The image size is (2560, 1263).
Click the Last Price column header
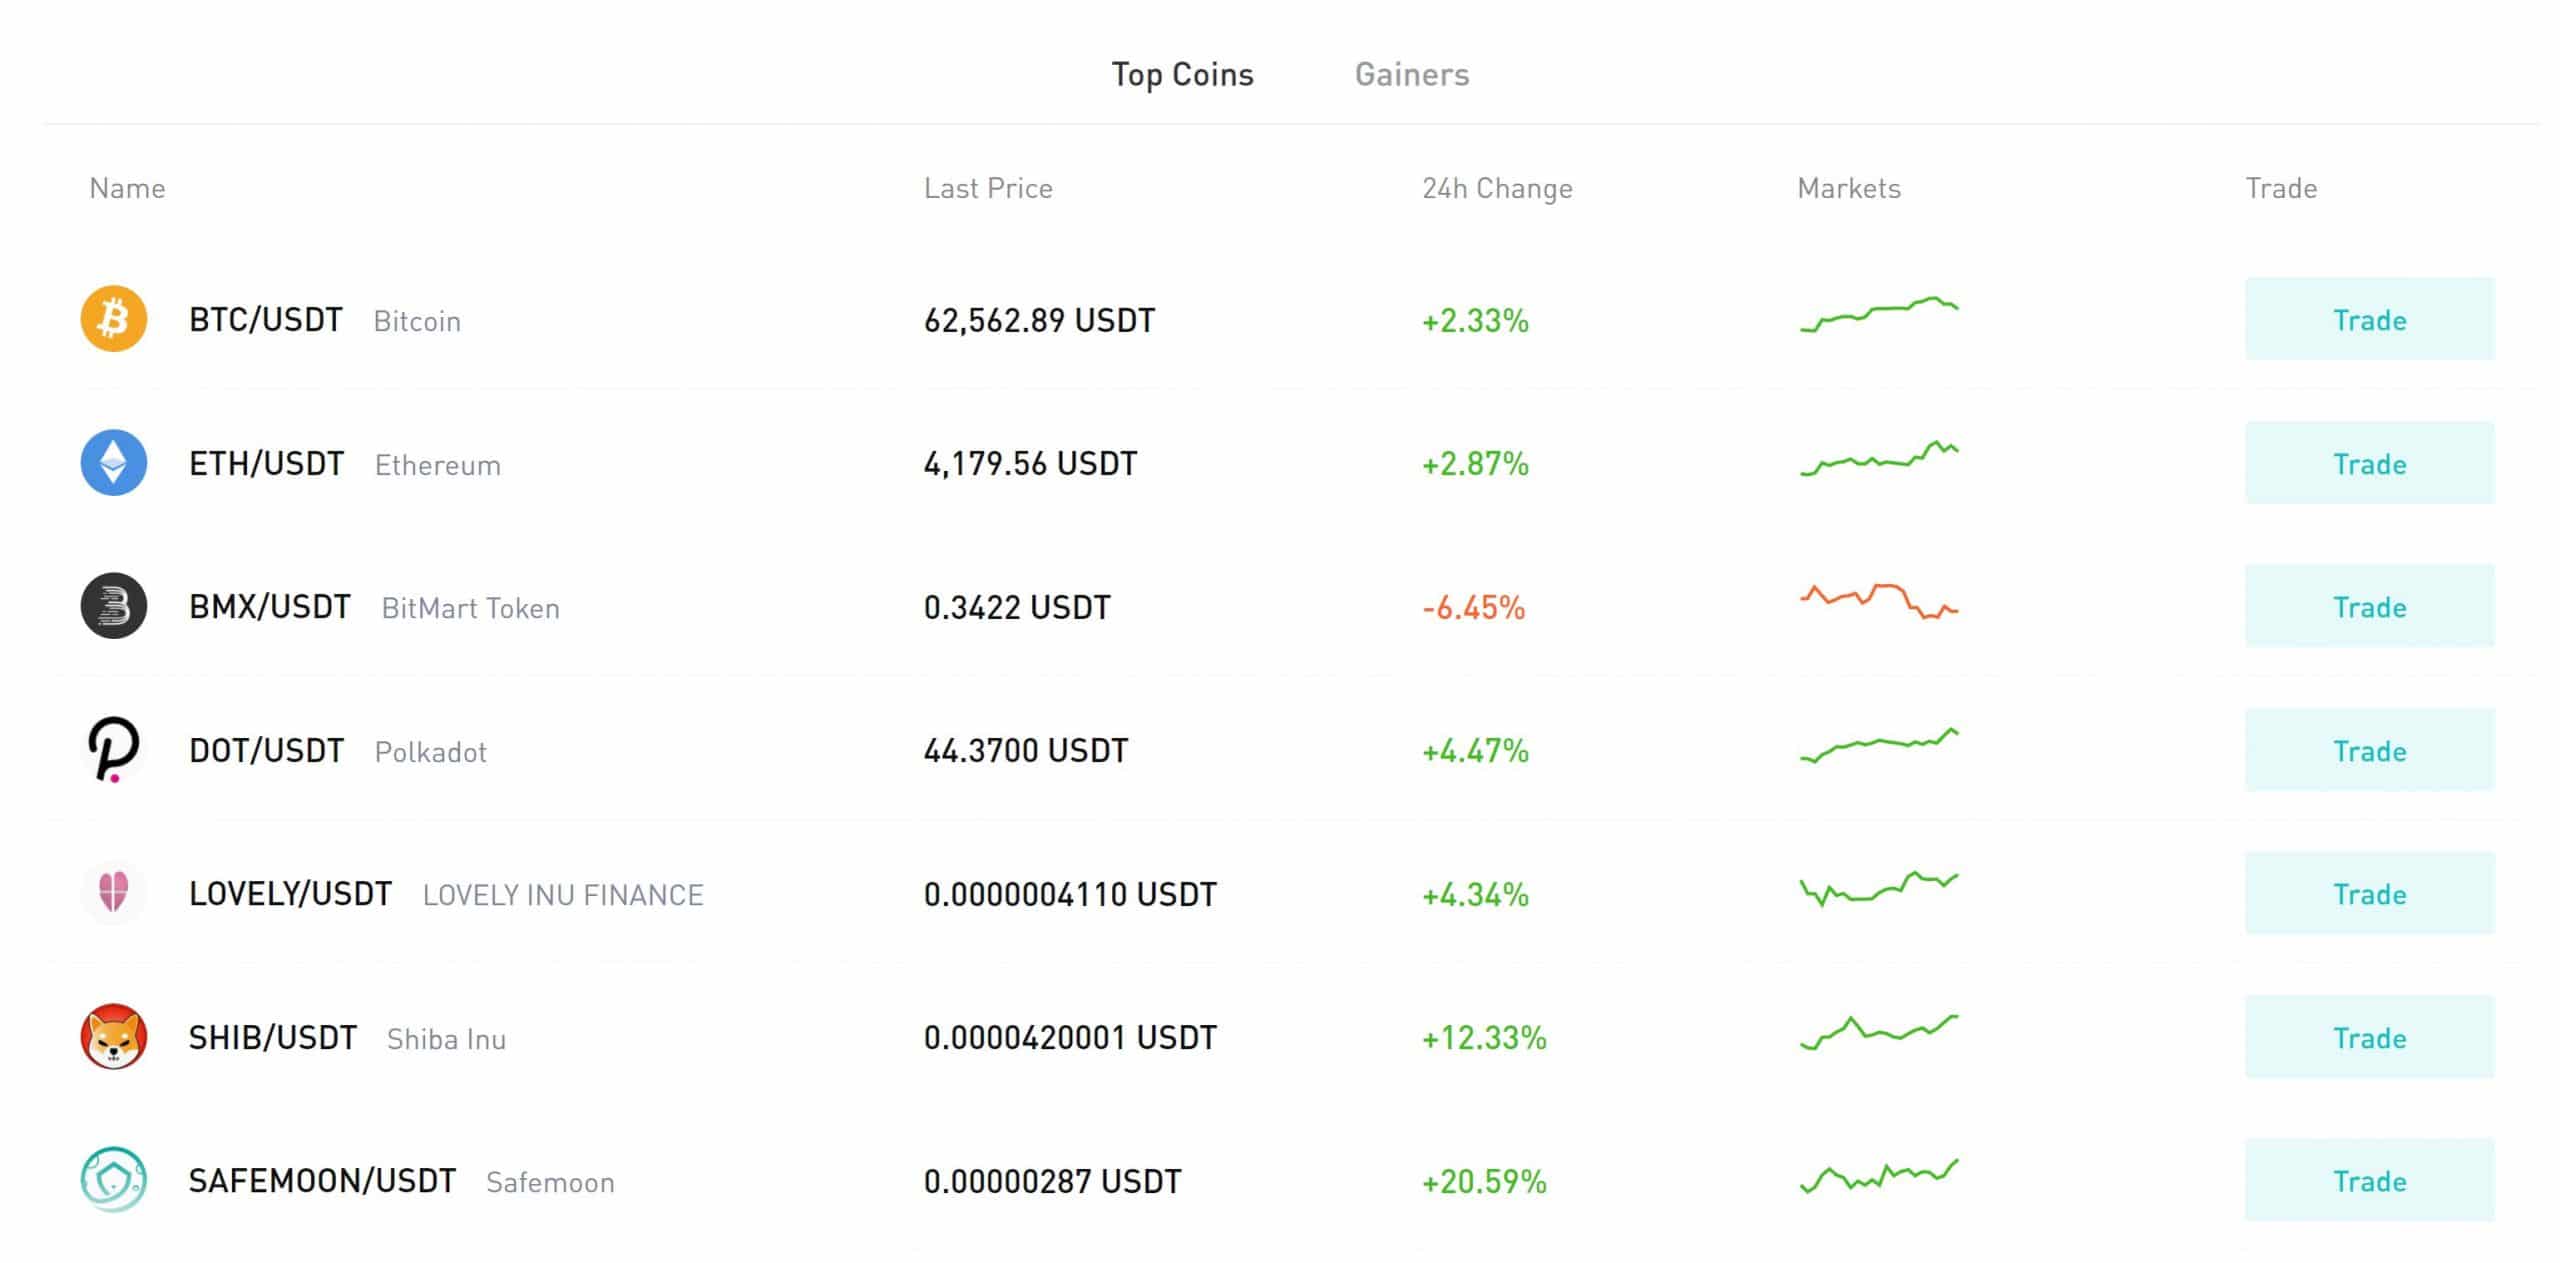pyautogui.click(x=988, y=189)
